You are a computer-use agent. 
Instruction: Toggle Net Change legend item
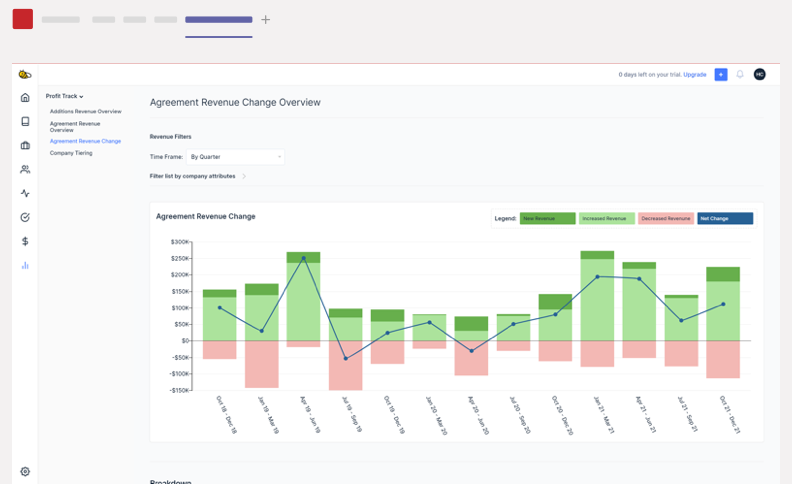coord(725,218)
